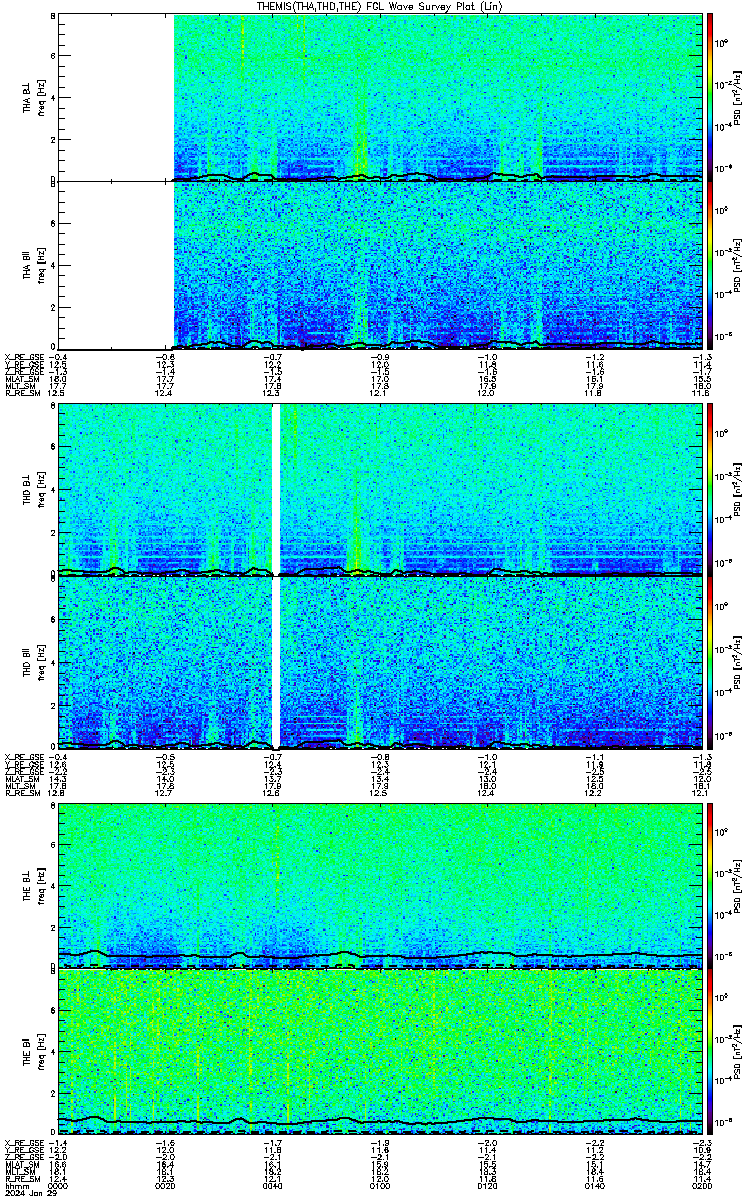Image resolution: width=750 pixels, height=1200 pixels.
Task: Click the PSD color bar beside THA B-perpendicular
Action: pyautogui.click(x=710, y=97)
